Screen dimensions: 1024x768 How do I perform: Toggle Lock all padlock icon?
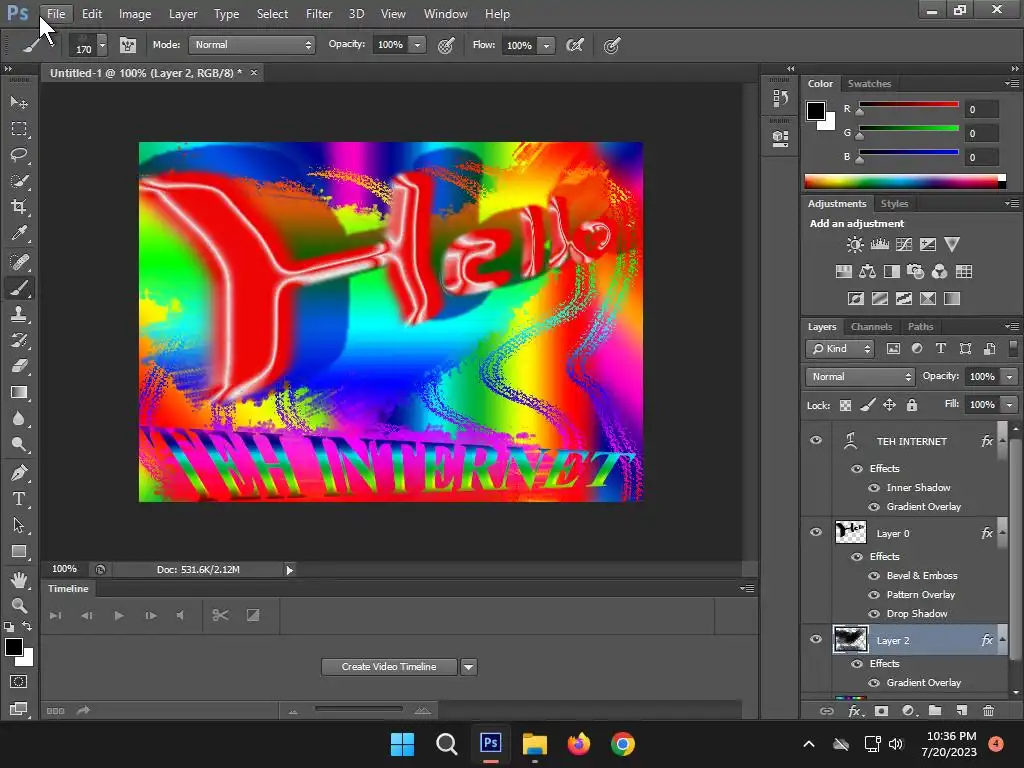click(x=912, y=406)
